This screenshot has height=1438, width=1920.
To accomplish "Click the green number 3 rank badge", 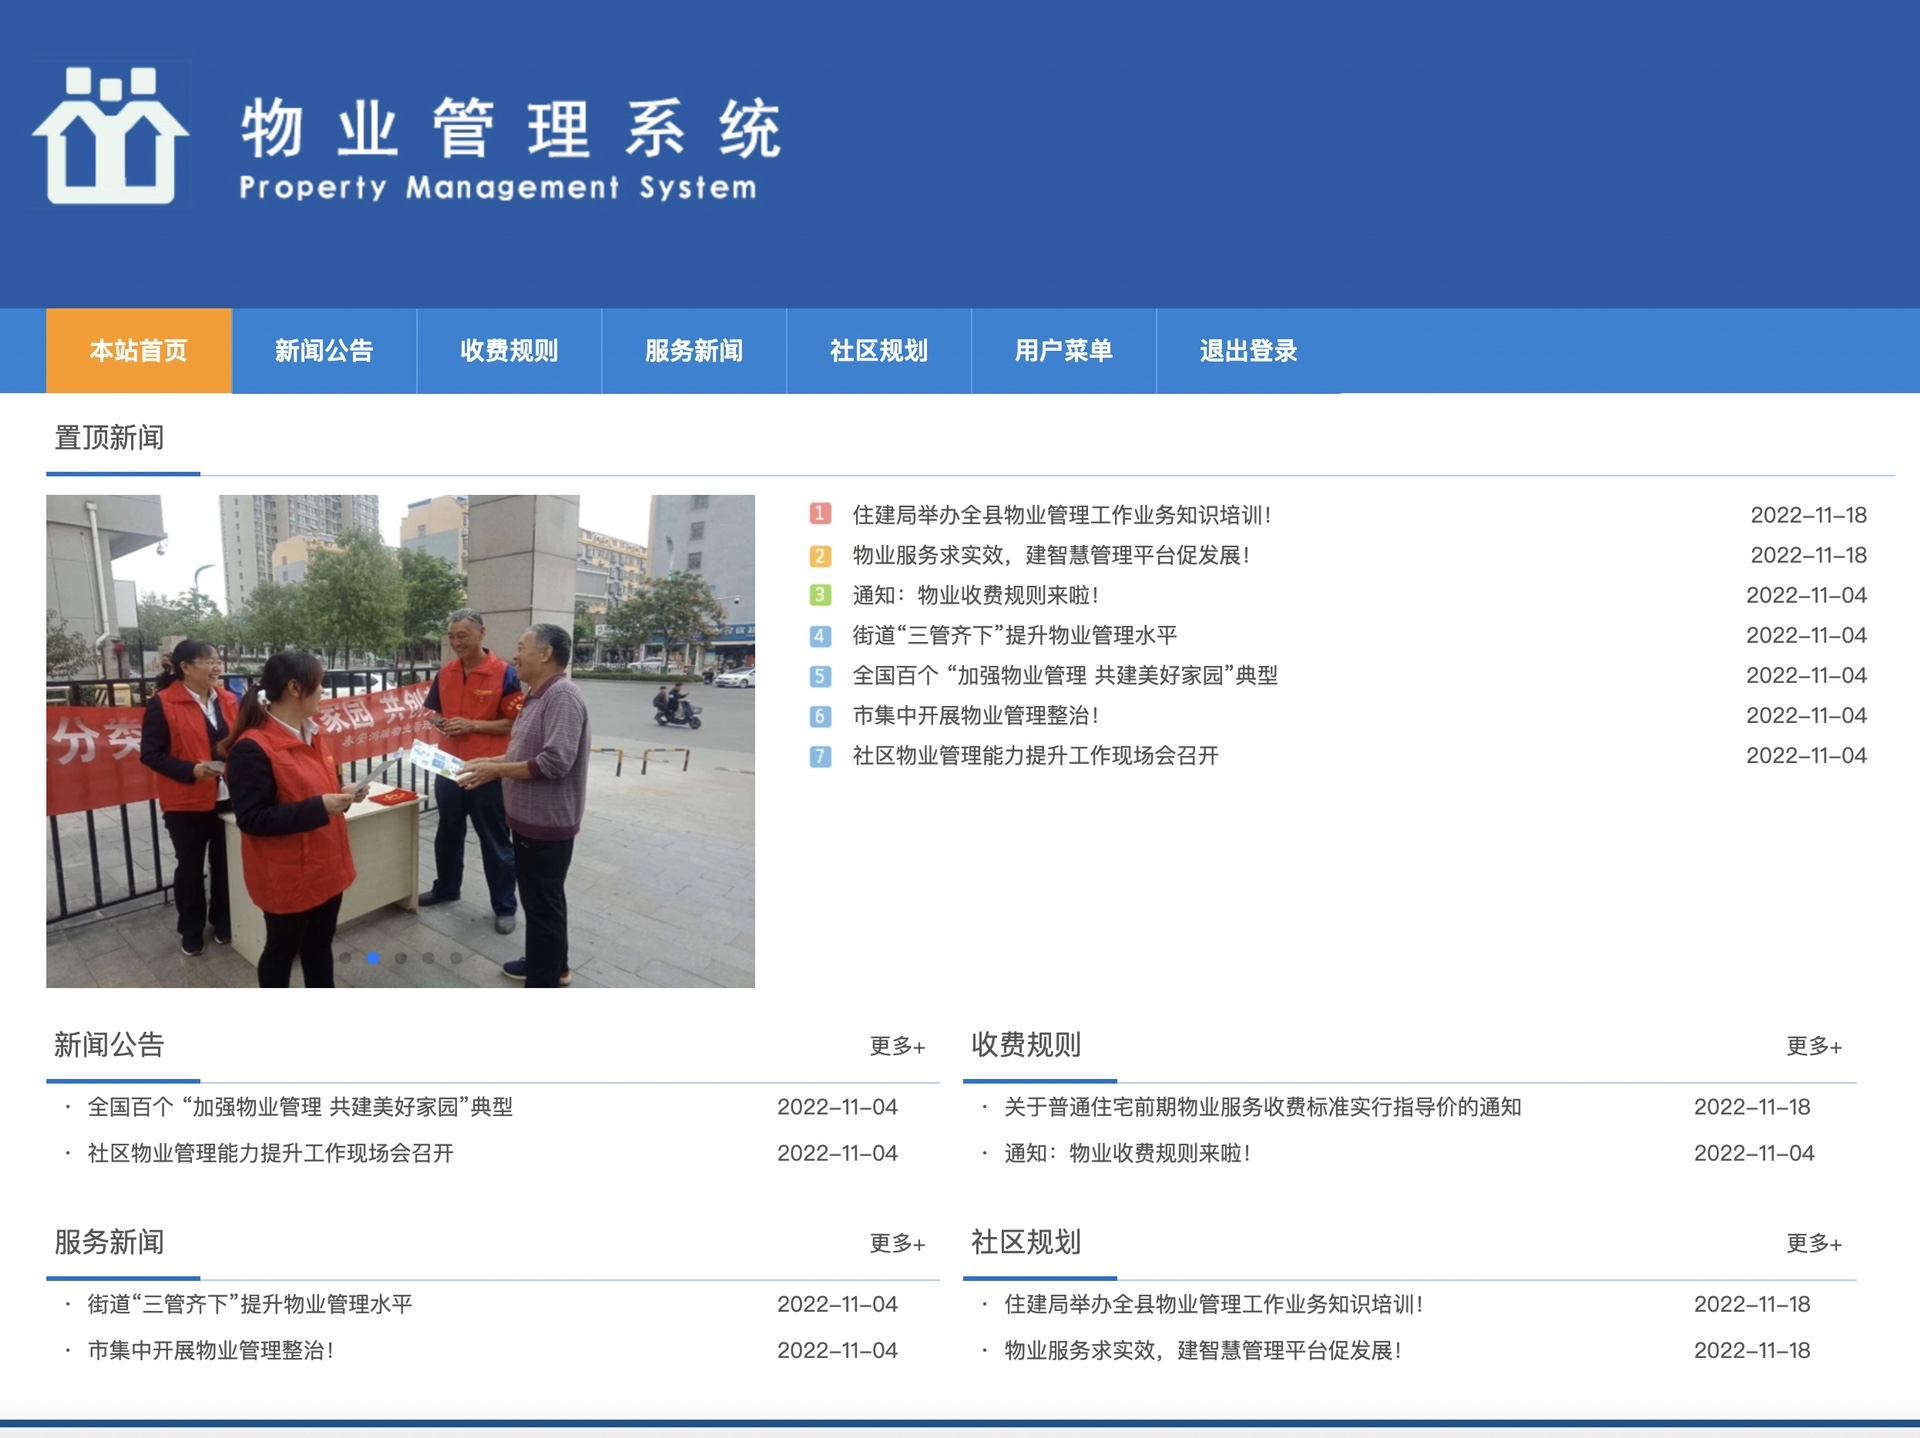I will 820,595.
